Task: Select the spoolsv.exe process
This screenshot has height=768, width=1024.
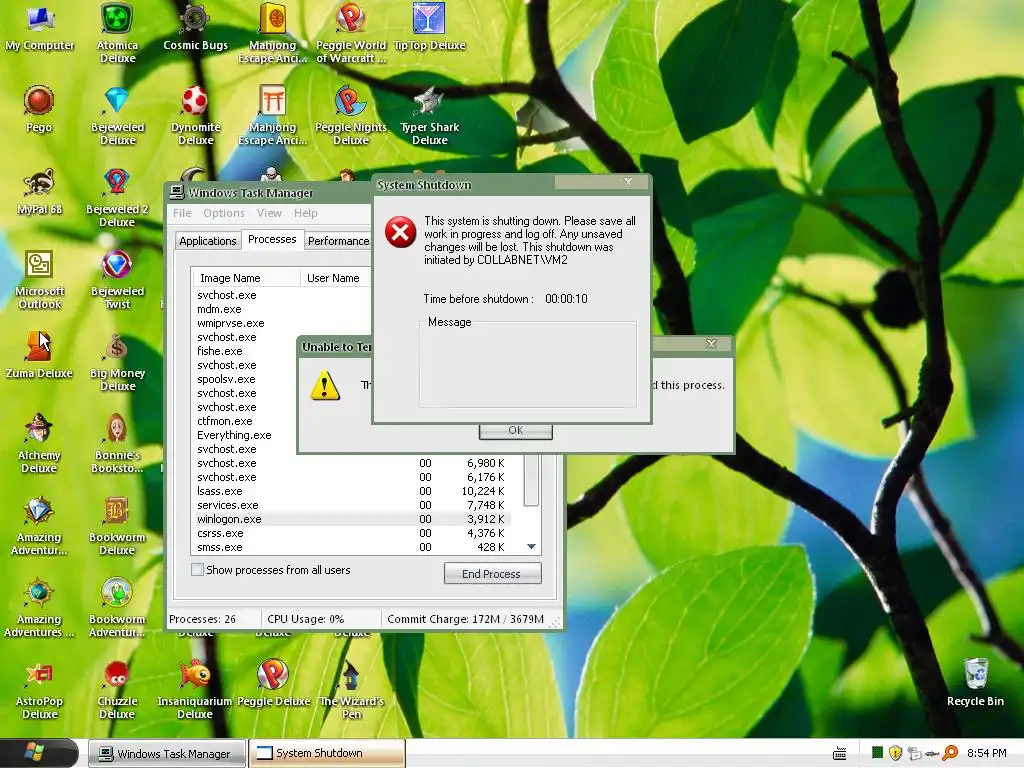Action: (226, 379)
